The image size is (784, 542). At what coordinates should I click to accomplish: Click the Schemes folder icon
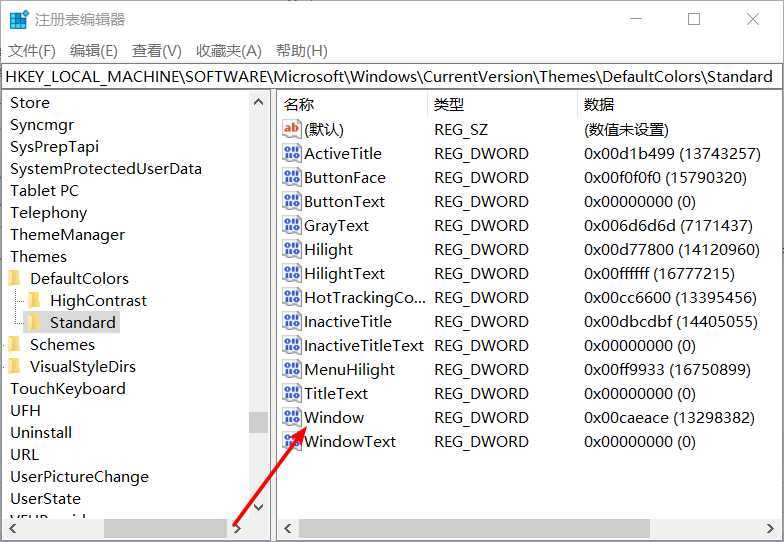tap(15, 344)
